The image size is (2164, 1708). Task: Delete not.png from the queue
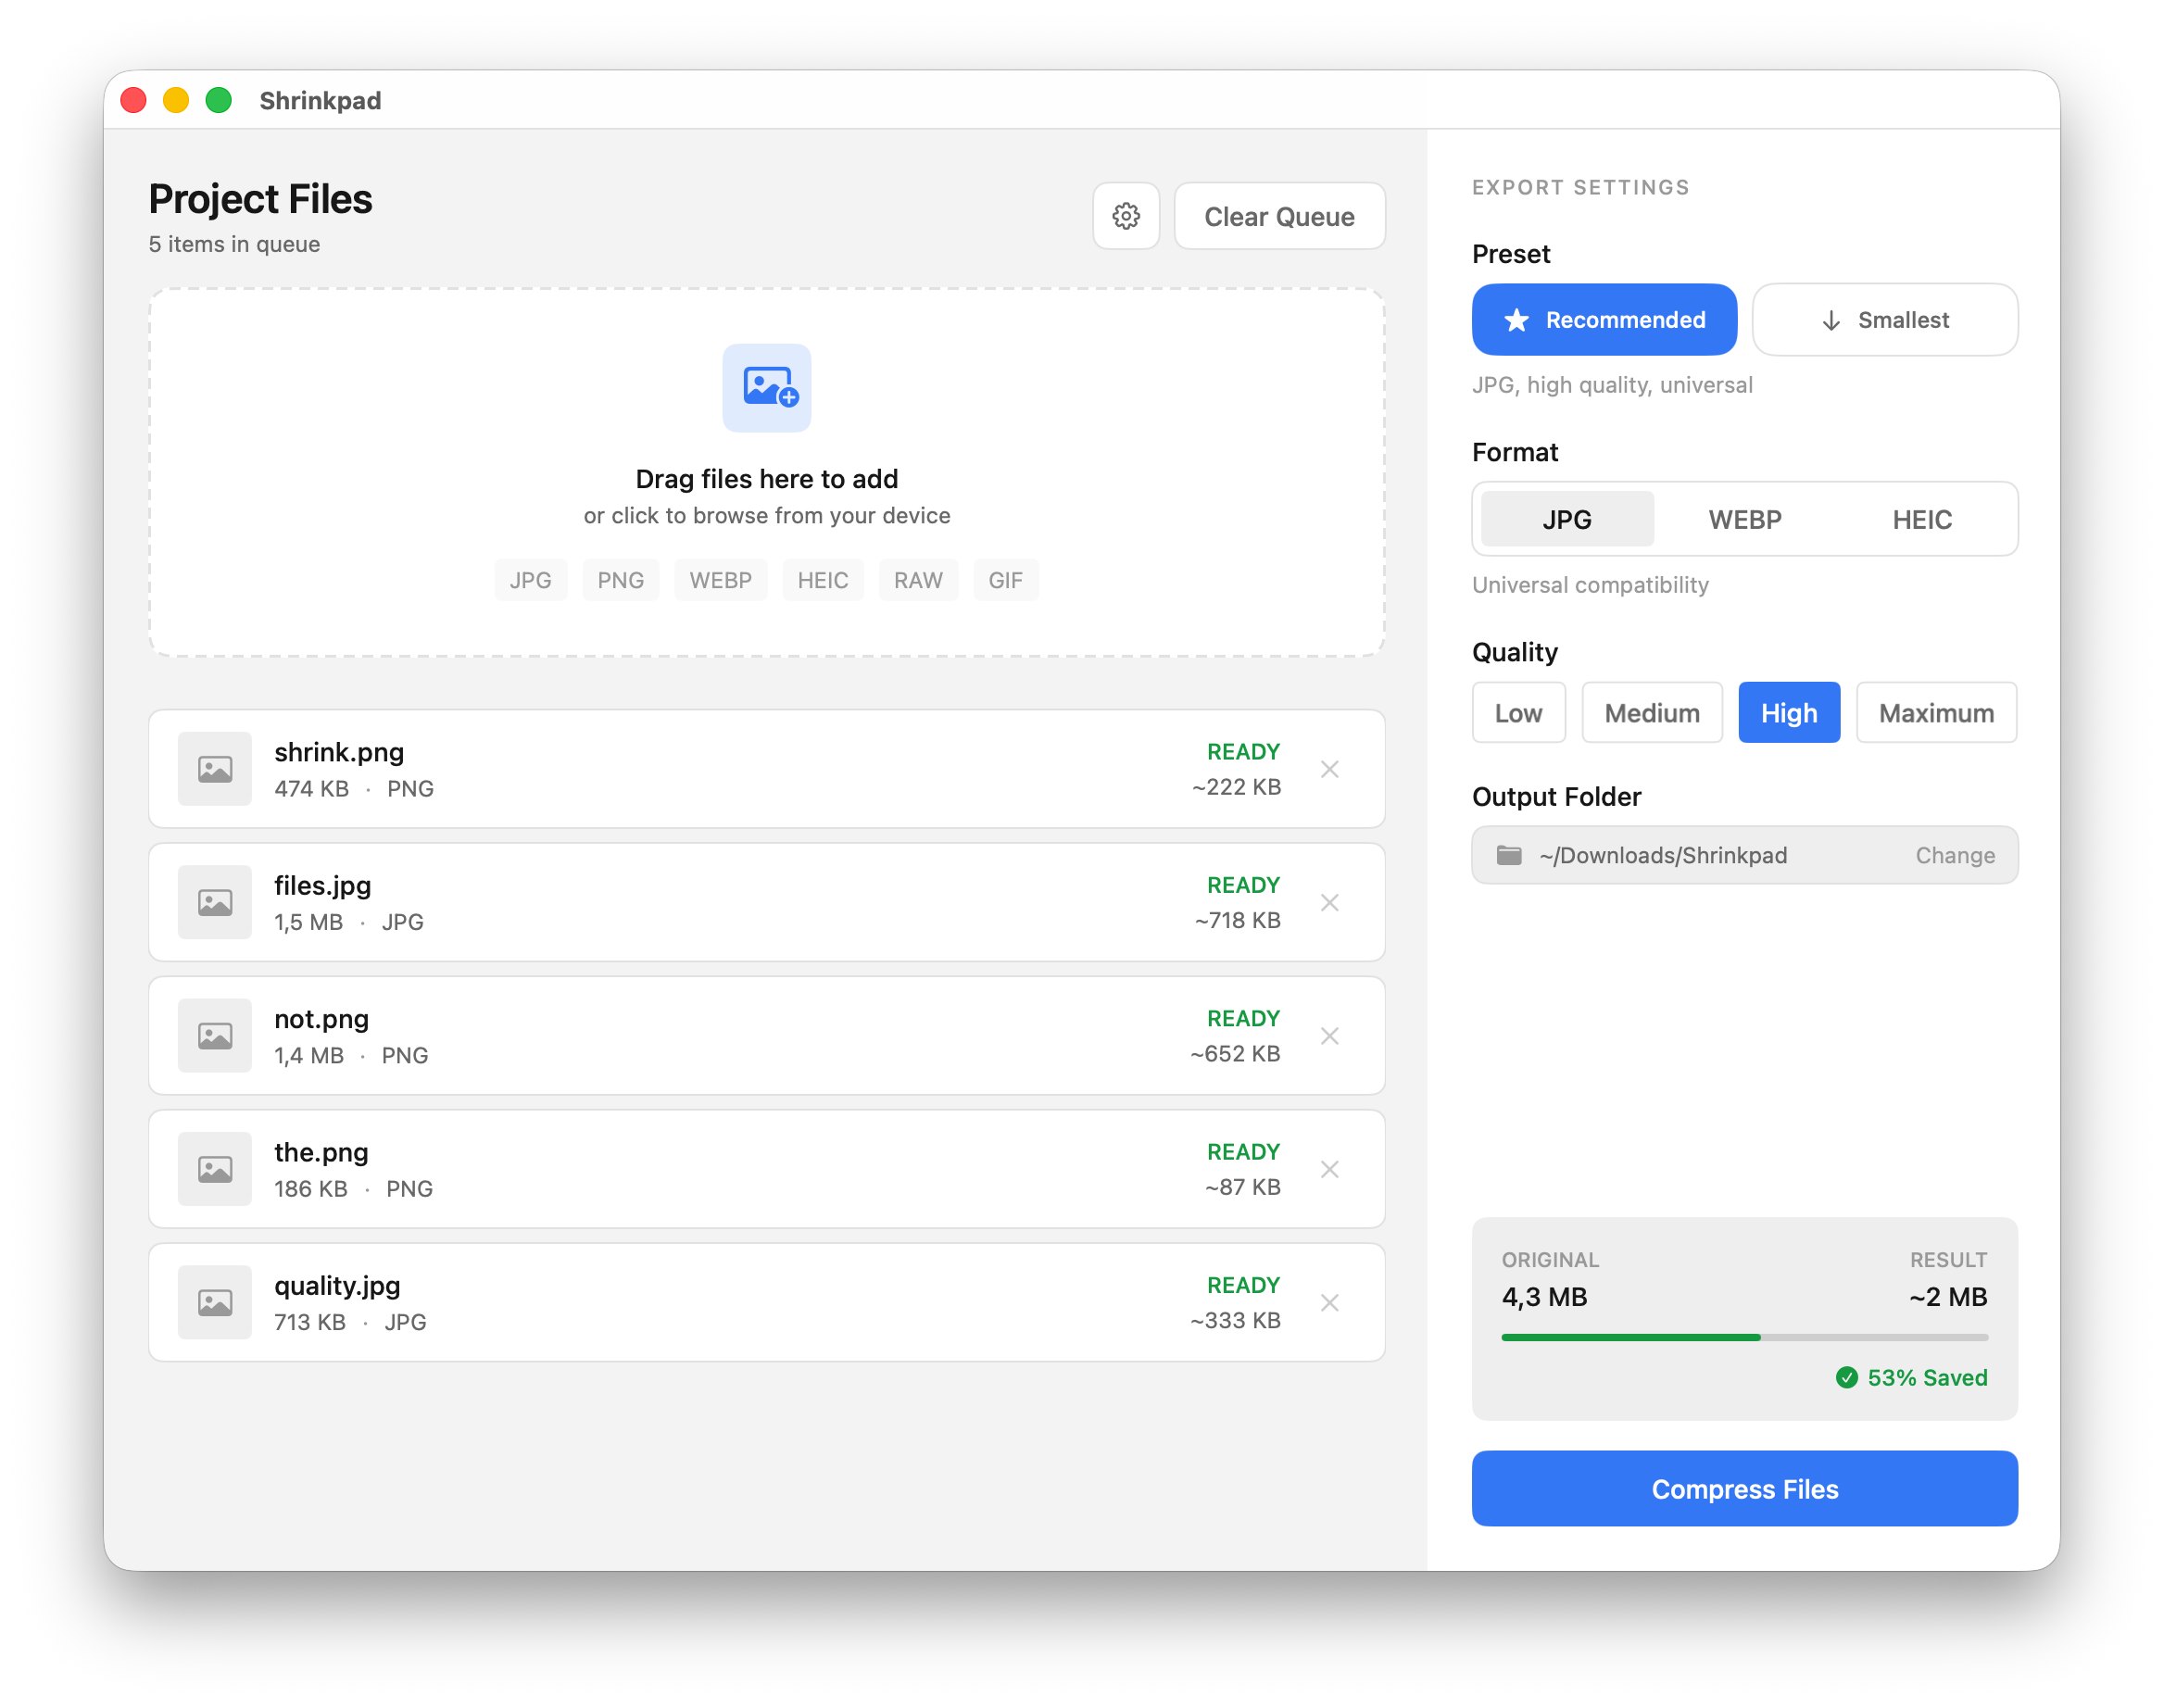coord(1329,1036)
